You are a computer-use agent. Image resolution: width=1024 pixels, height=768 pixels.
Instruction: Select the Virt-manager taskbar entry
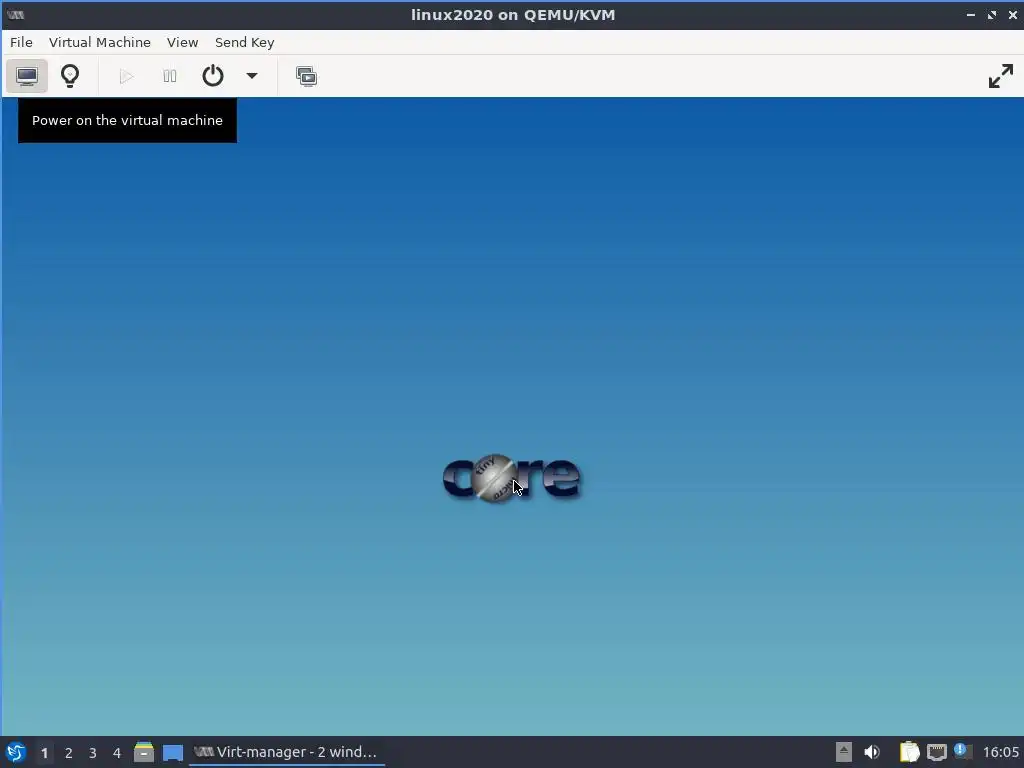click(287, 752)
